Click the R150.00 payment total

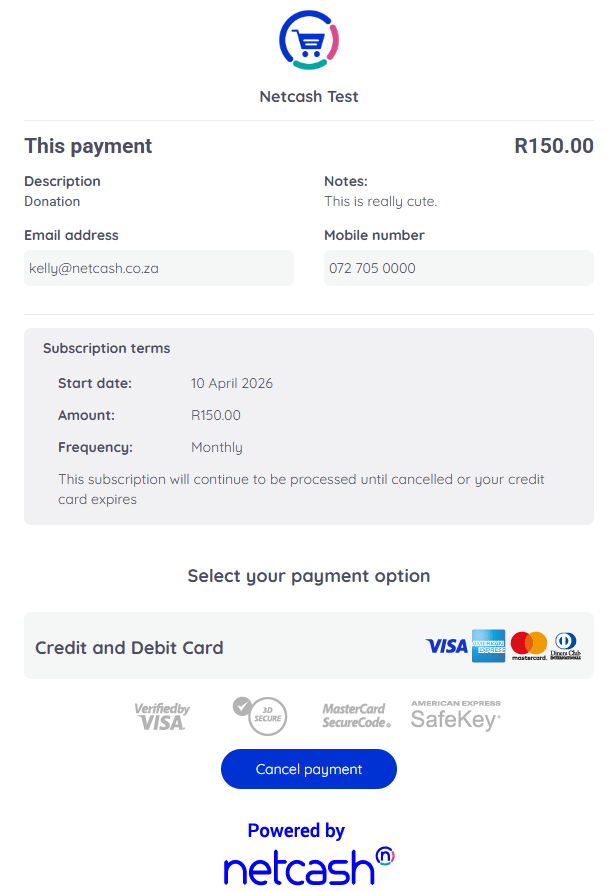(554, 146)
